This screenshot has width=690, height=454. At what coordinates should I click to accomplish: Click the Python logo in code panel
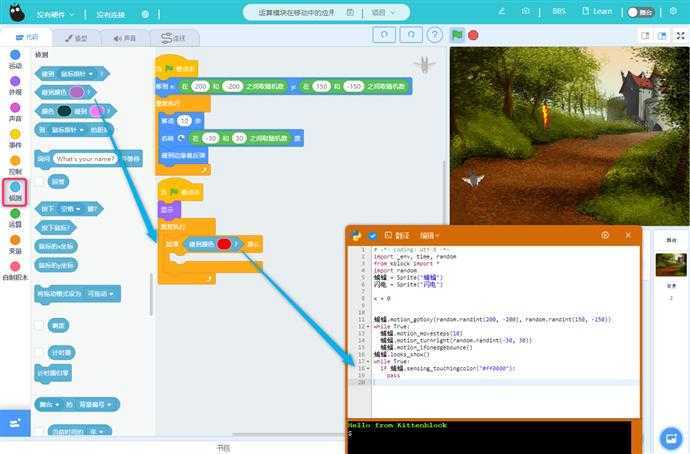point(356,236)
